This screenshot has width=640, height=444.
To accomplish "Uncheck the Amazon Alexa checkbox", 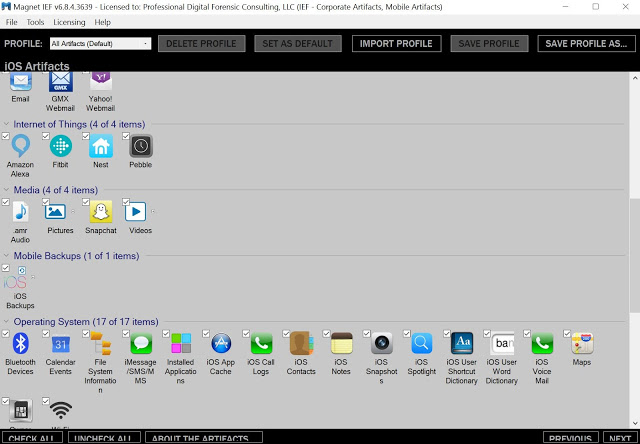I will (x=5, y=136).
